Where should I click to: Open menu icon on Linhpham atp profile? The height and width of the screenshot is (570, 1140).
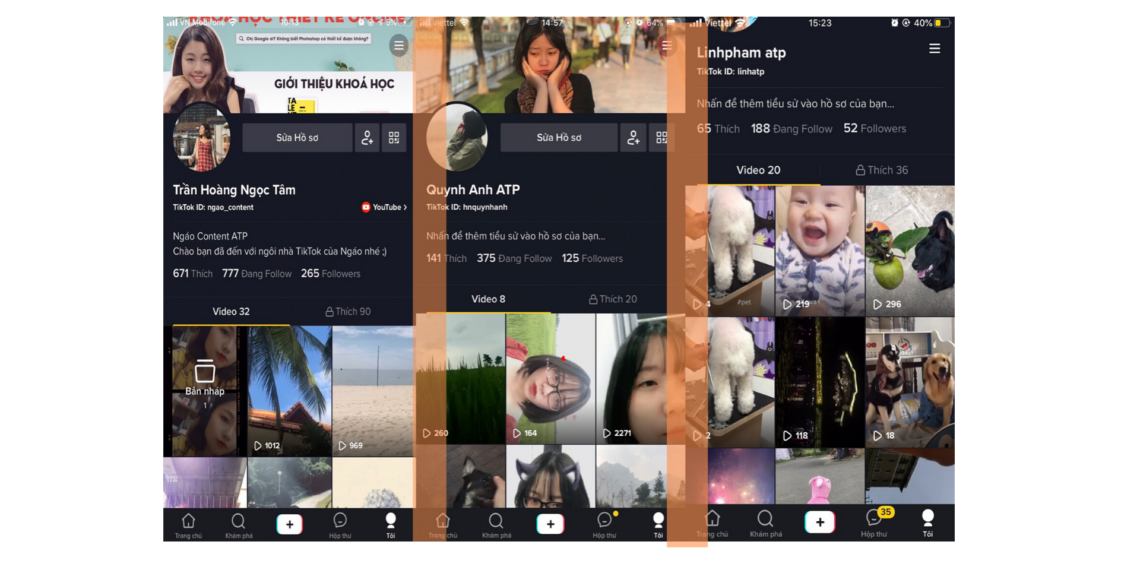click(934, 49)
